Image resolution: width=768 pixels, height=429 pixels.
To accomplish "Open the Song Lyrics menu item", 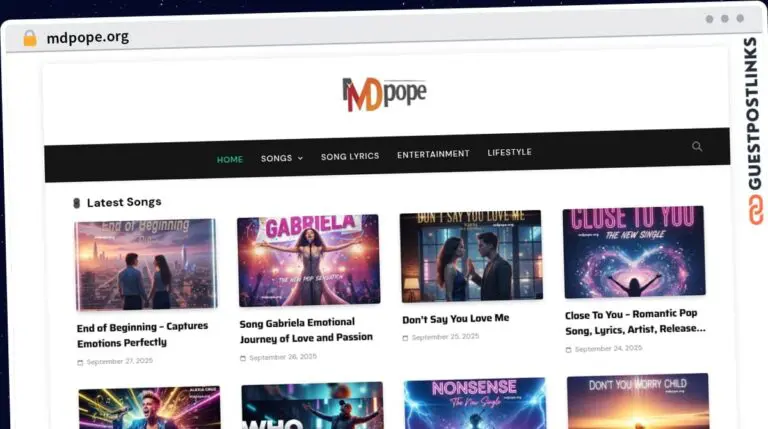I will (x=350, y=156).
